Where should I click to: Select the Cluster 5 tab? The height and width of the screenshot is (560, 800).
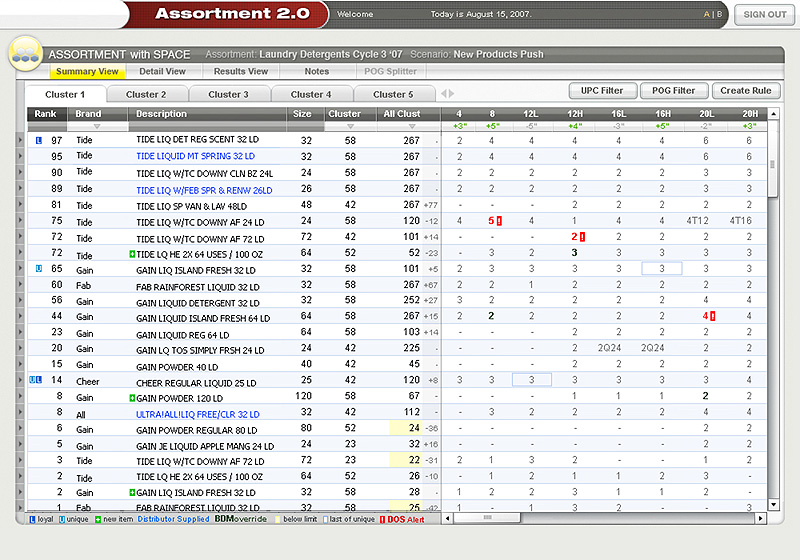393,94
